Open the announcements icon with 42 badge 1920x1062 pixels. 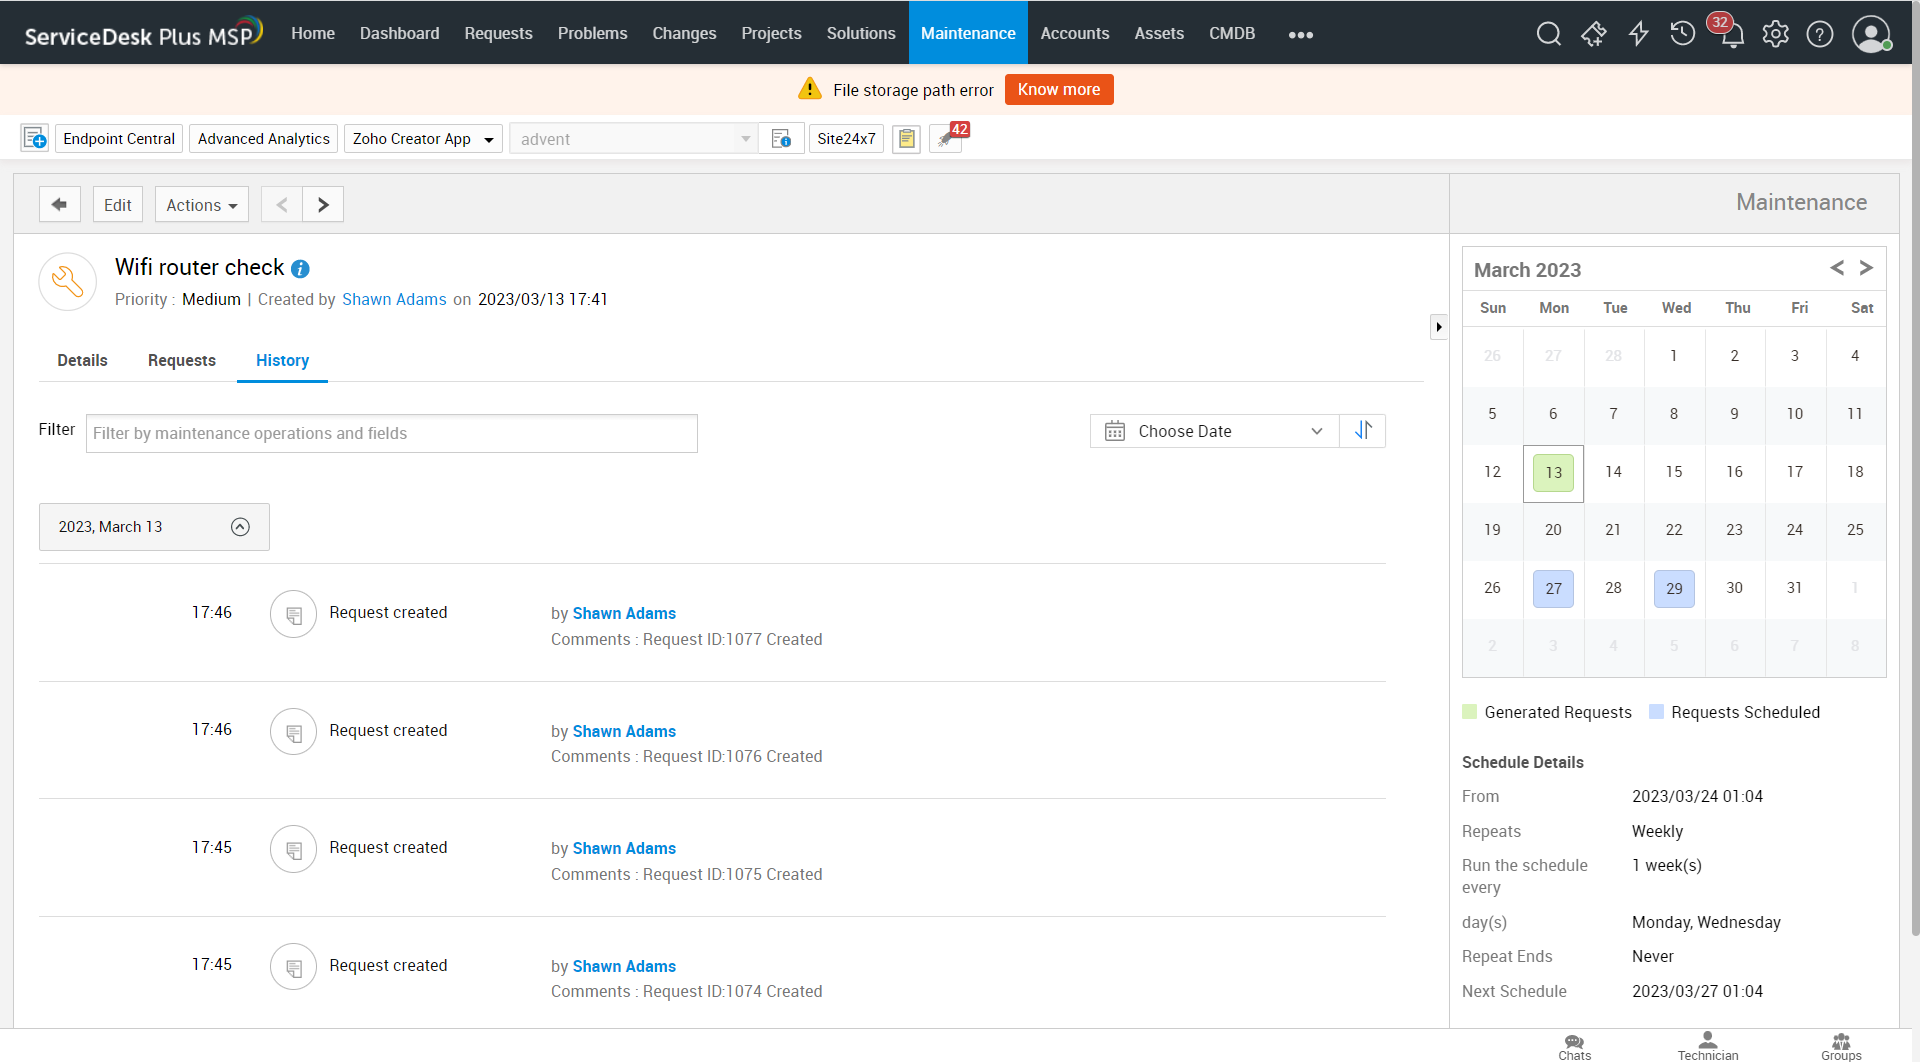click(x=948, y=137)
